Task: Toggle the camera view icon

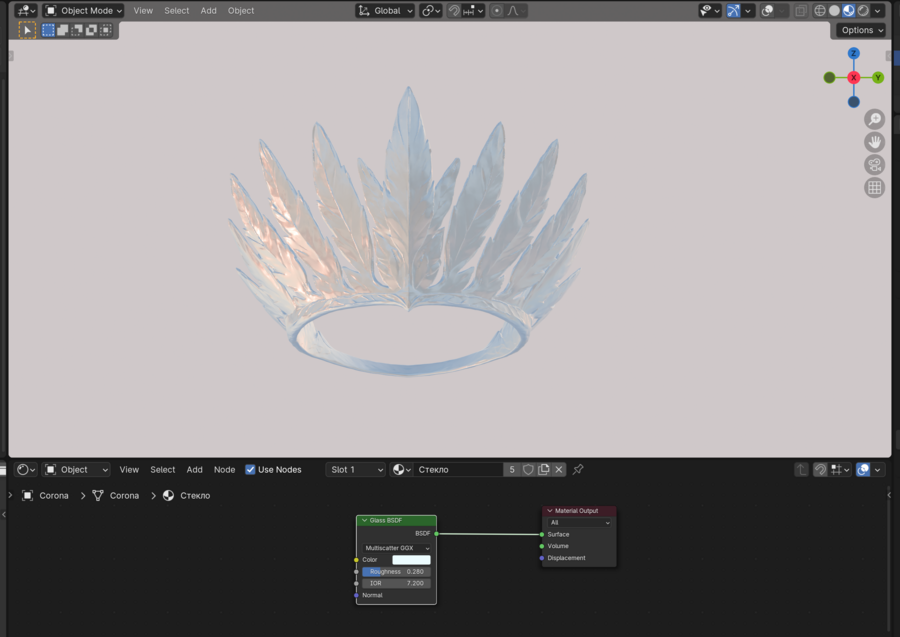Action: [875, 165]
